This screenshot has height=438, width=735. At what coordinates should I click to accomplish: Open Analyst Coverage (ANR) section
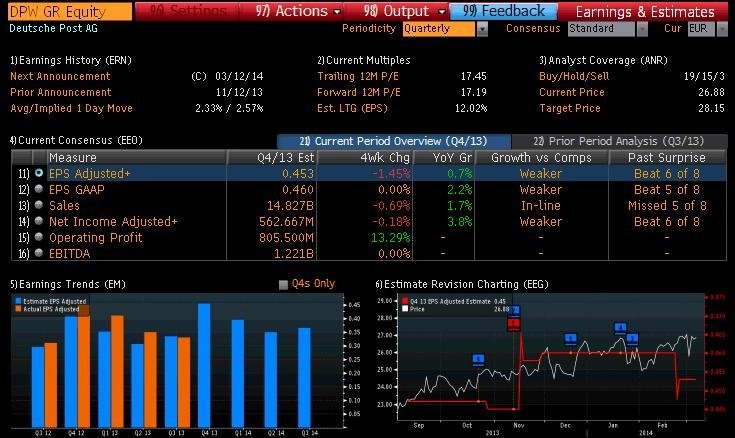click(603, 60)
